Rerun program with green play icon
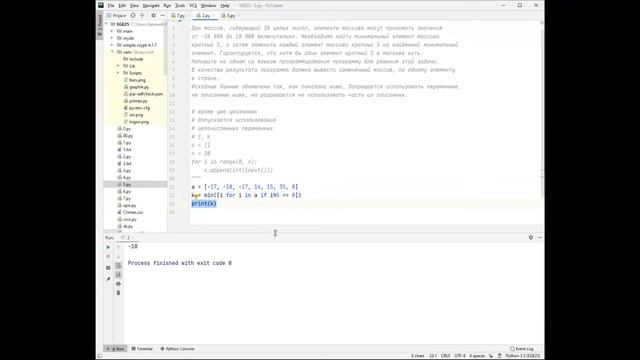 point(108,247)
